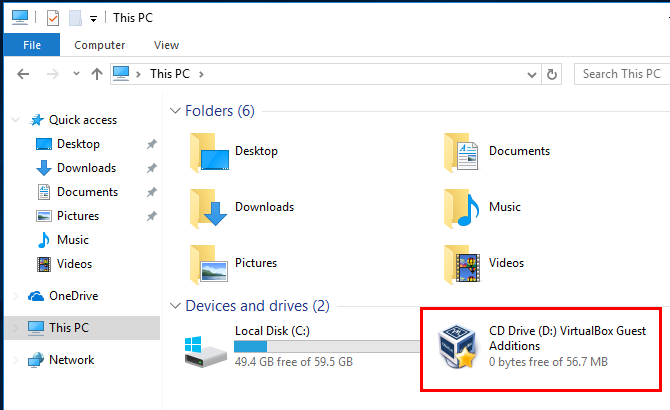Select Network in the sidebar
Image resolution: width=670 pixels, height=410 pixels.
click(x=71, y=360)
